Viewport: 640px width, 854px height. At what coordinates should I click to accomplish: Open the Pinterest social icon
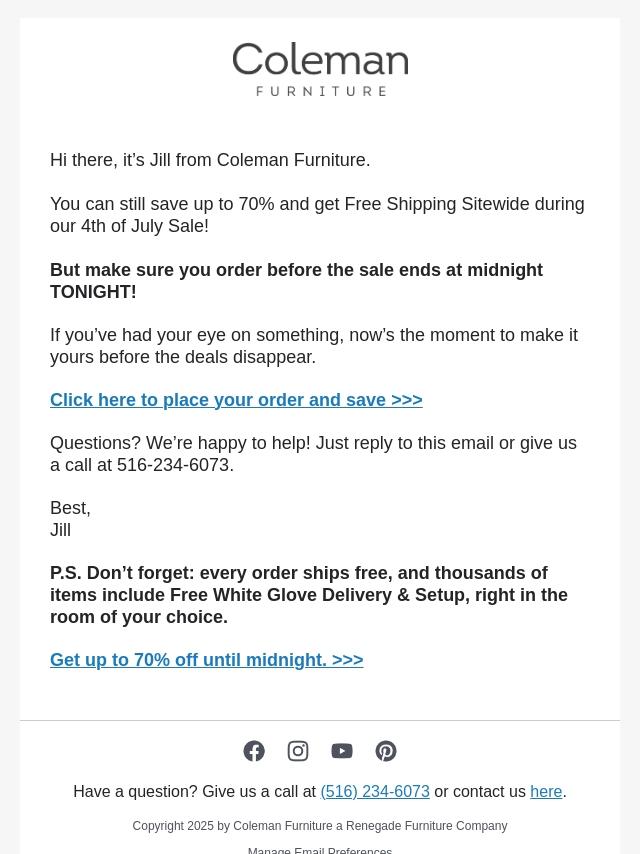coord(386,751)
